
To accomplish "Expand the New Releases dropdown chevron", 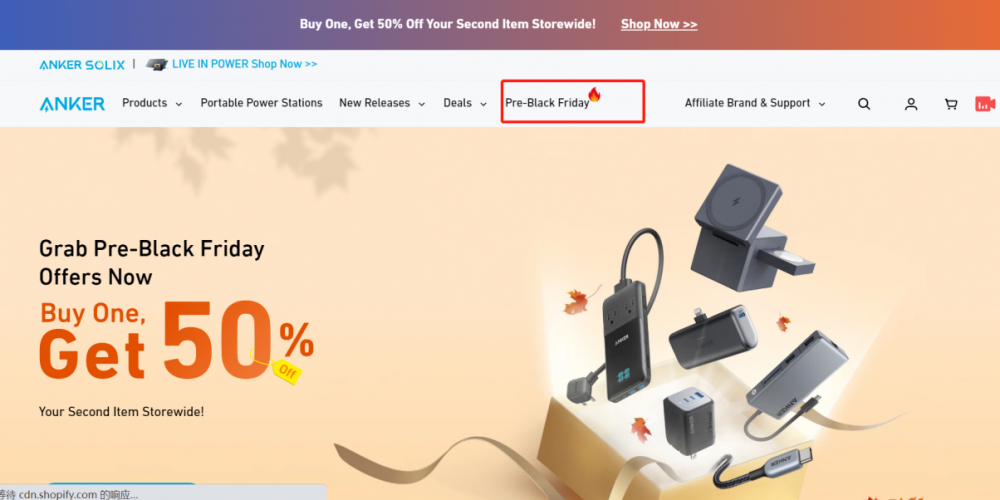I will point(422,104).
